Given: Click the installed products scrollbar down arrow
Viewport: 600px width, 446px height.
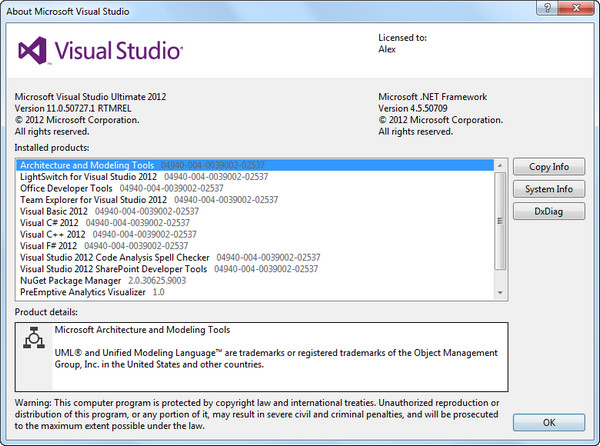Looking at the screenshot, I should 501,292.
